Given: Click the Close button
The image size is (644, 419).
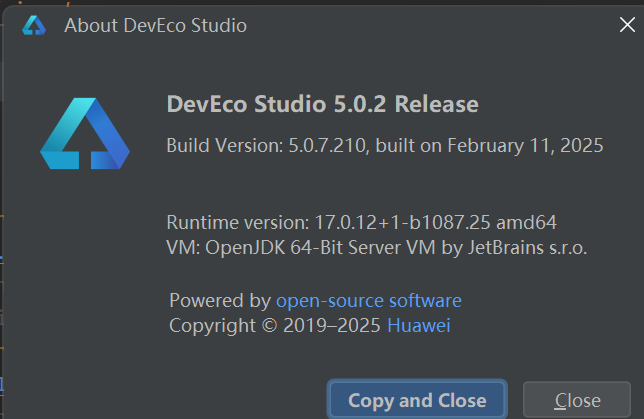Looking at the screenshot, I should (577, 400).
